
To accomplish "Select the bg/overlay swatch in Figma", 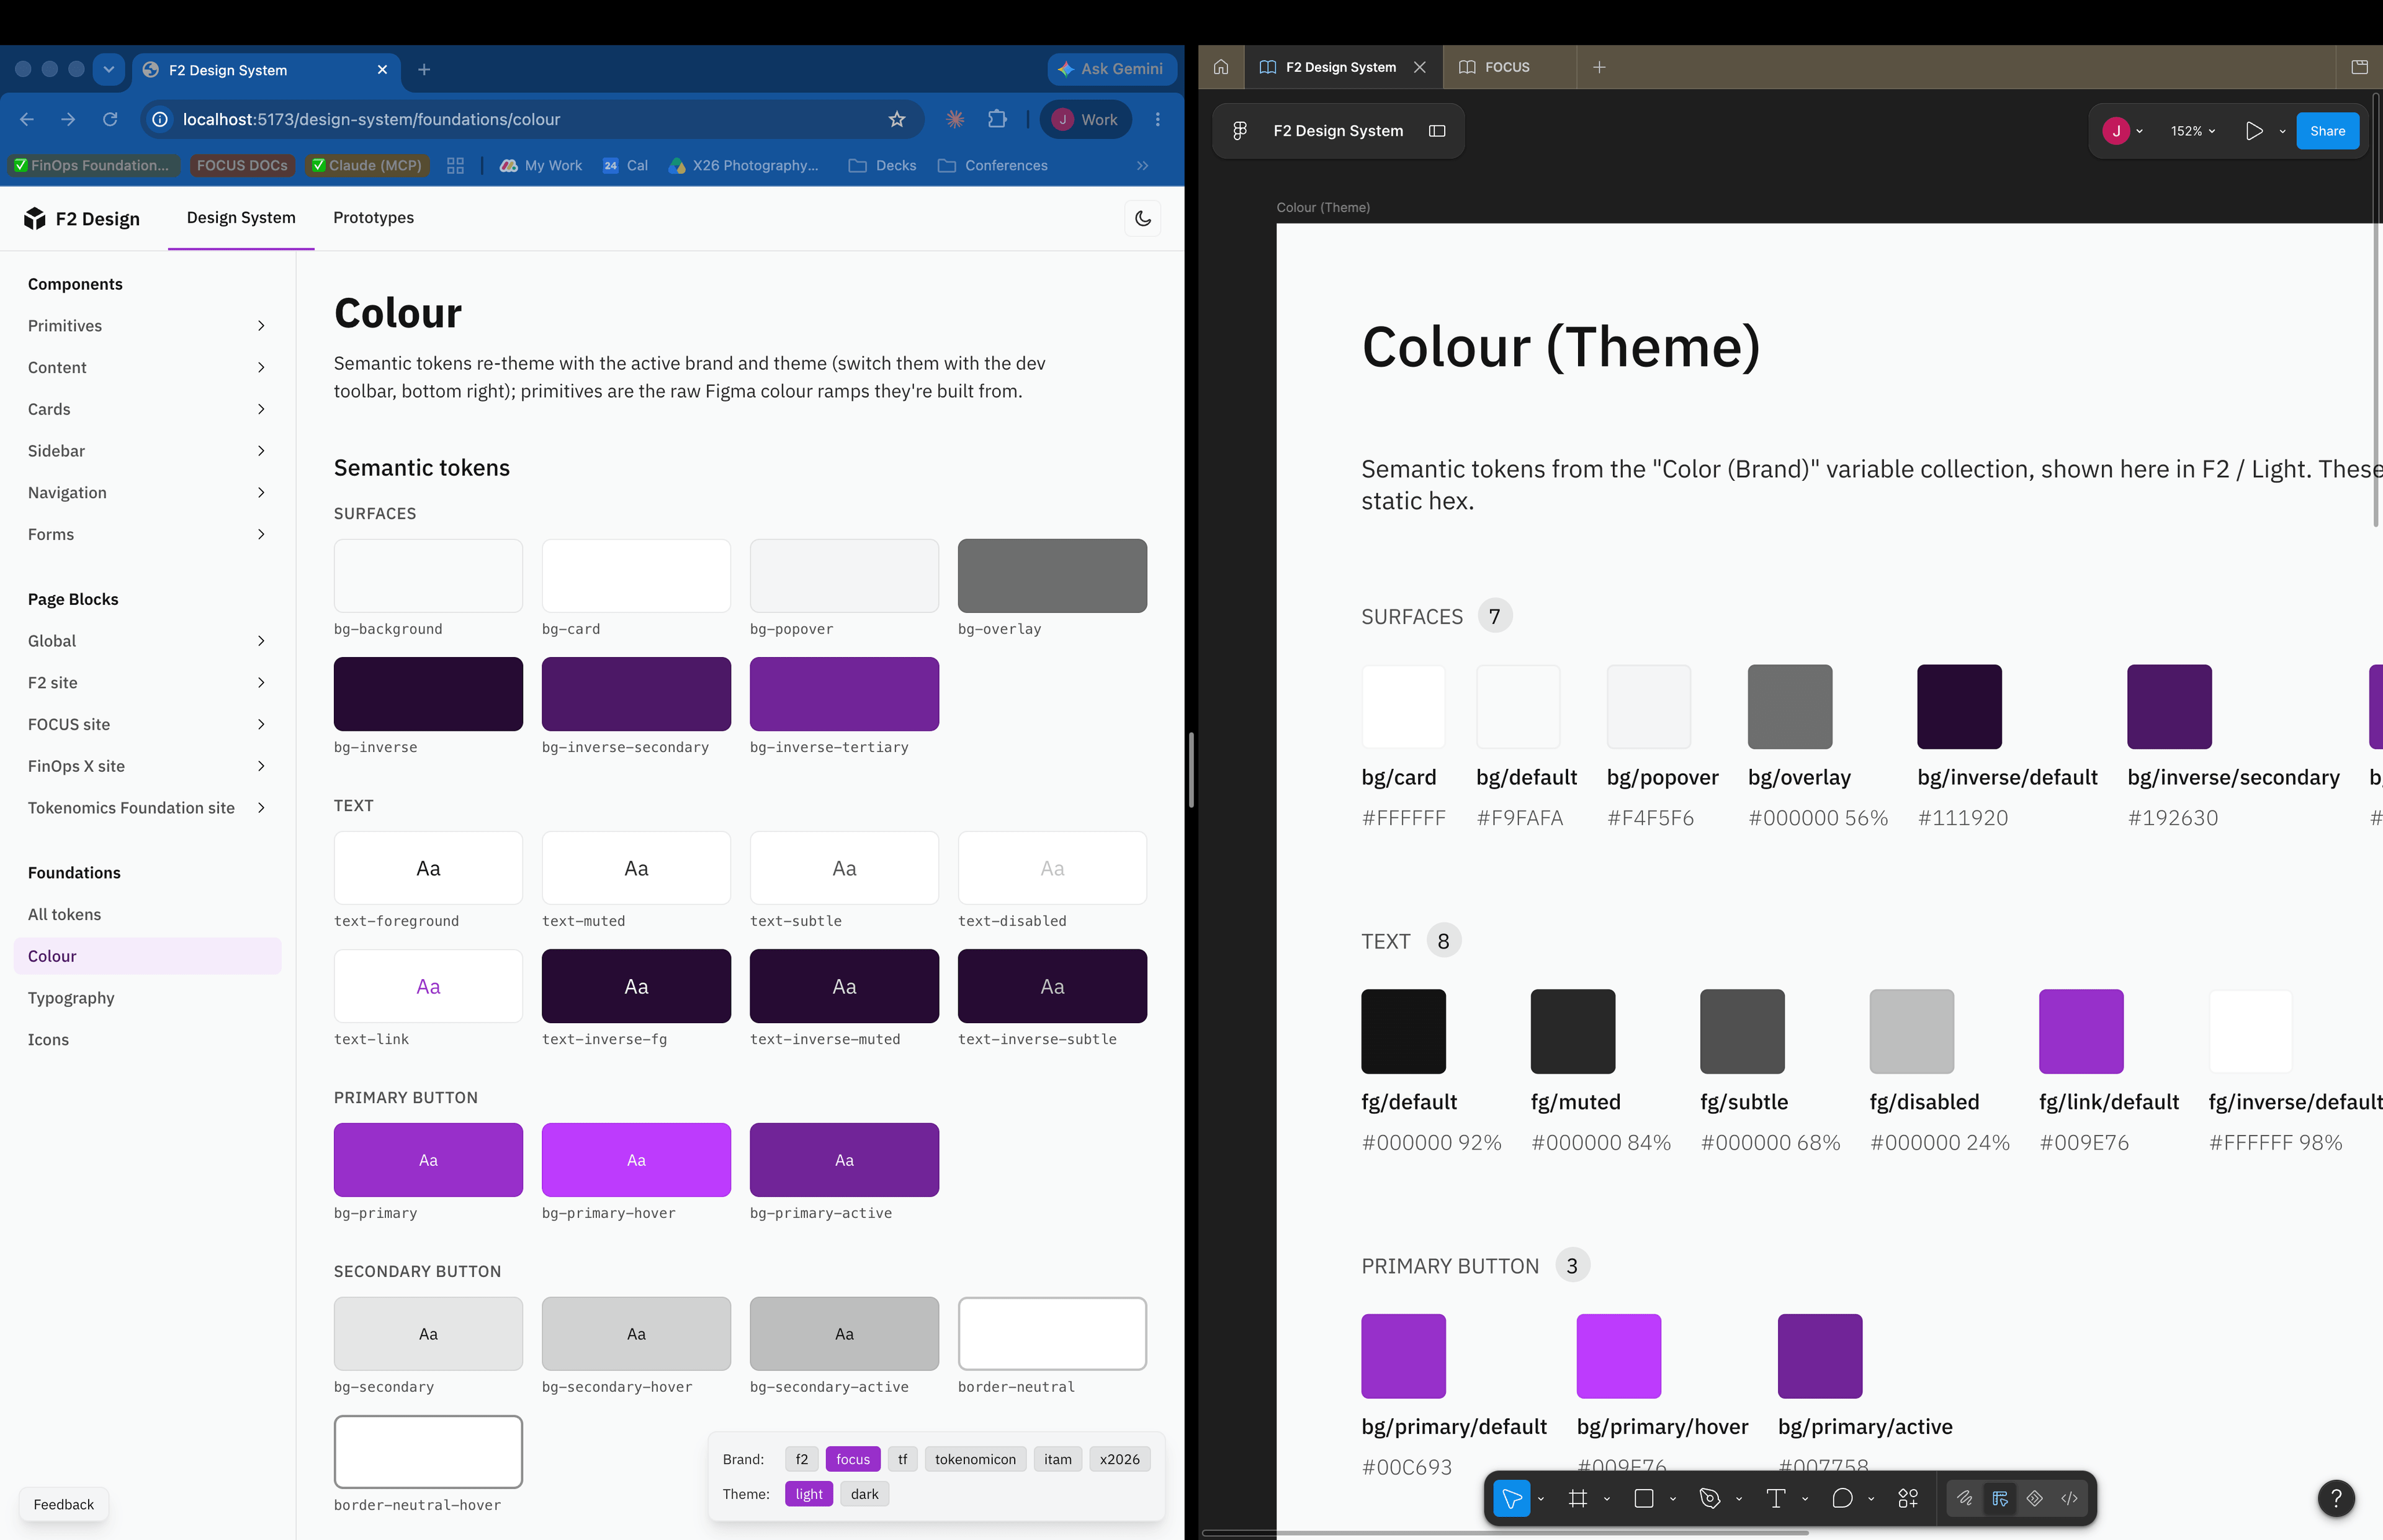I will (1790, 707).
